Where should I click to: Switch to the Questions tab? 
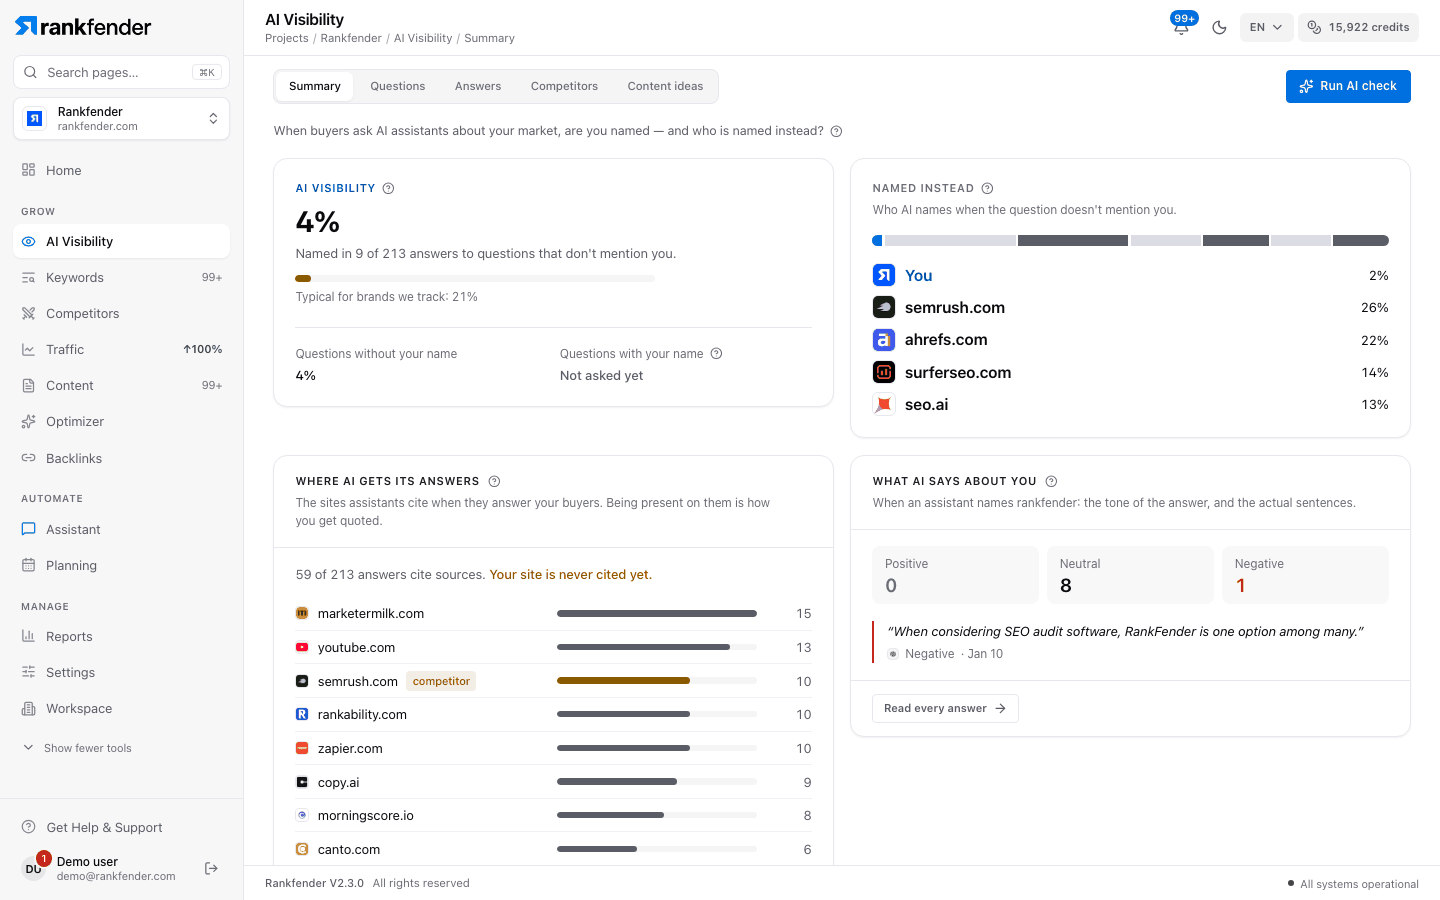click(x=398, y=86)
